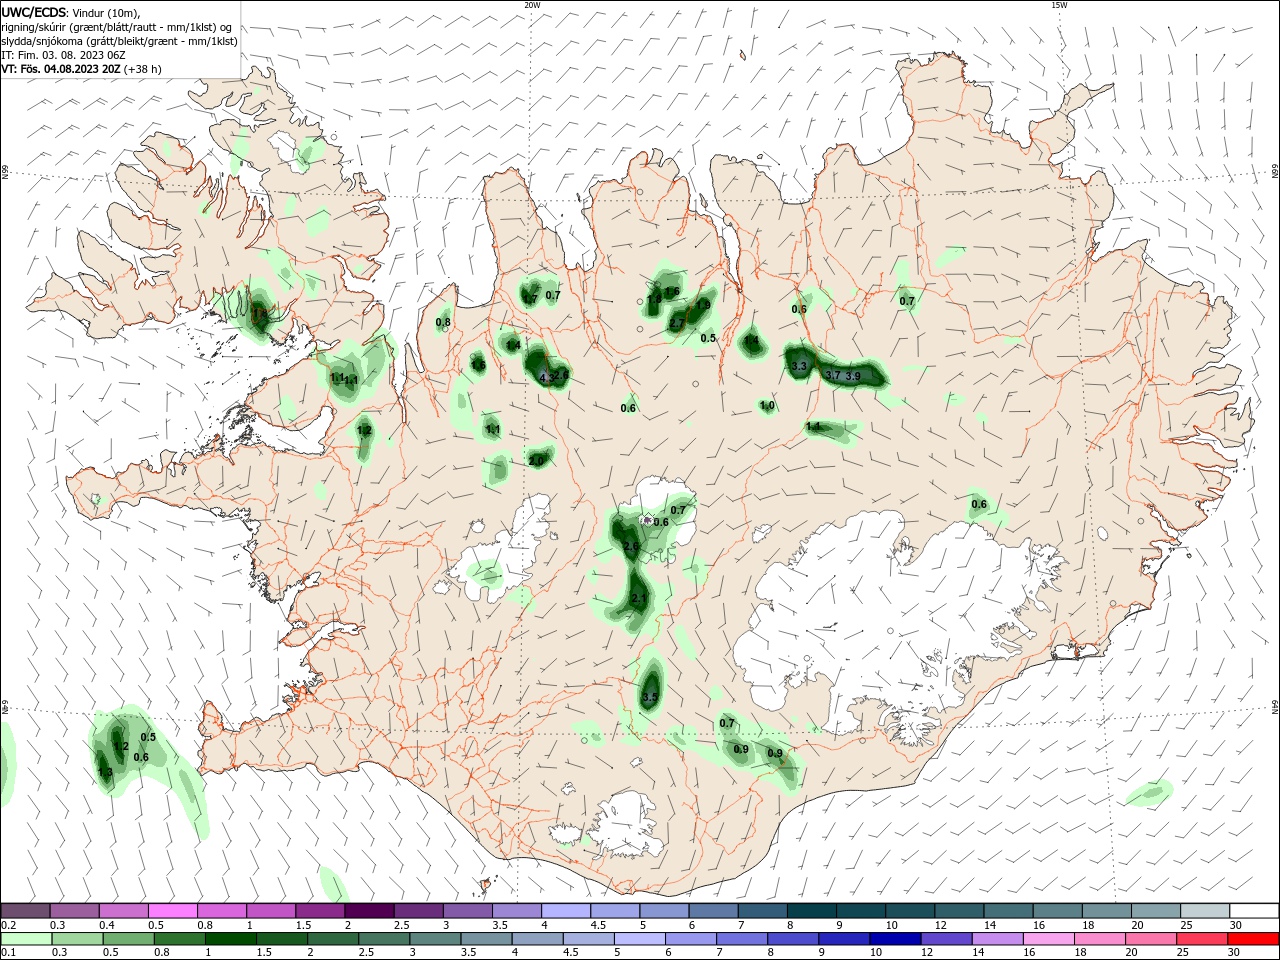Select the bright pink 0.5 swatch in snow scale

tap(172, 910)
